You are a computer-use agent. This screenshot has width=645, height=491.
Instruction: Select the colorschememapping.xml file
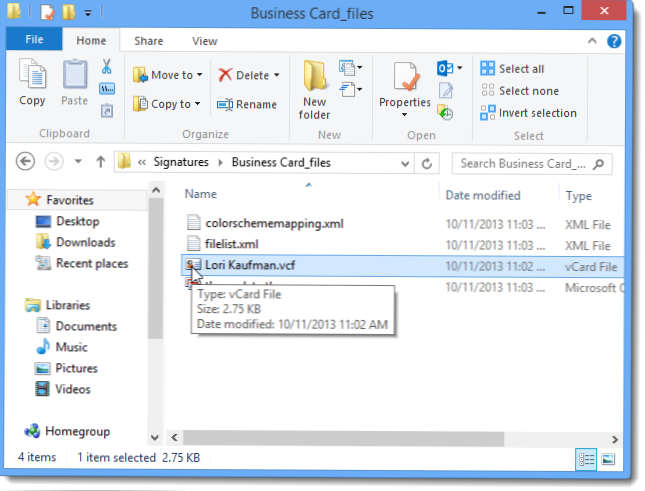click(x=273, y=223)
